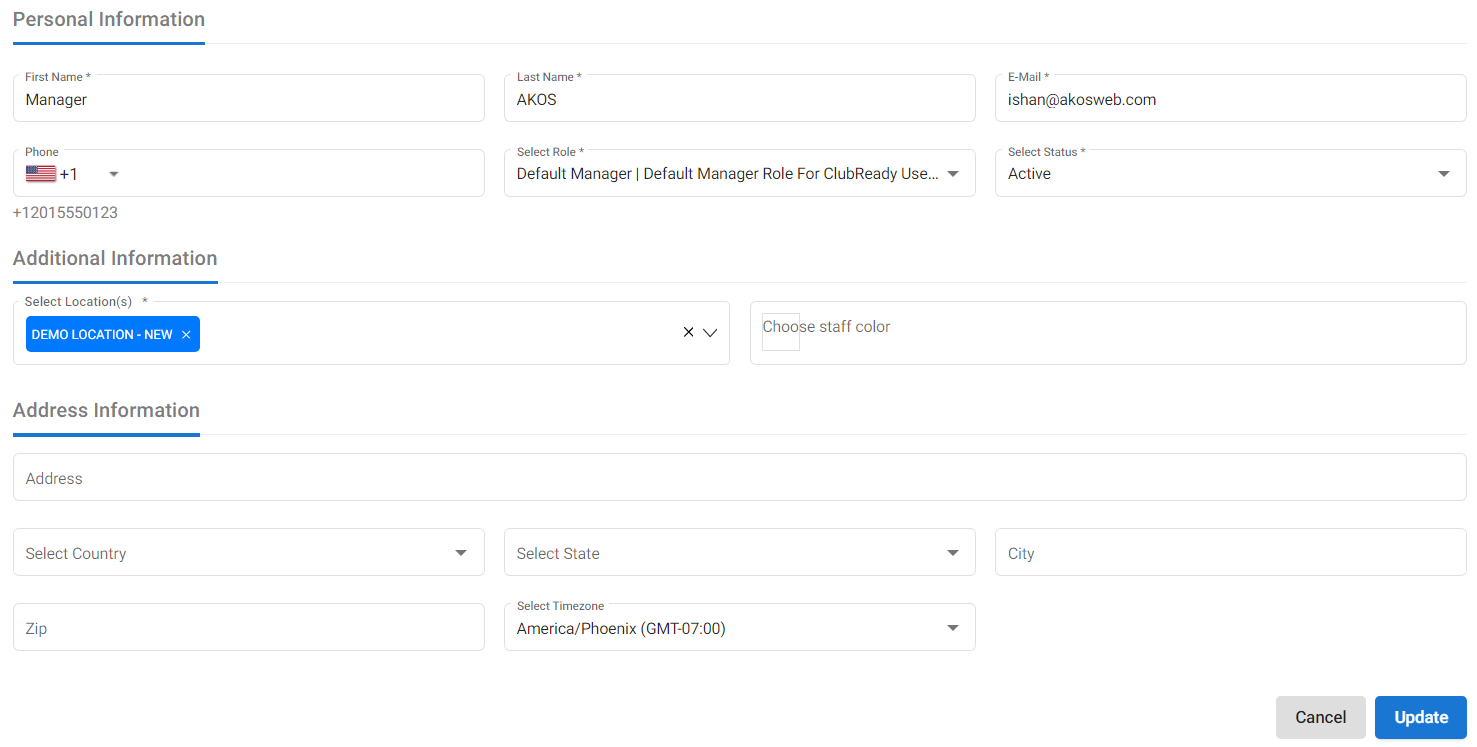The image size is (1477, 747).
Task: Click the Cancel button
Action: 1320,717
